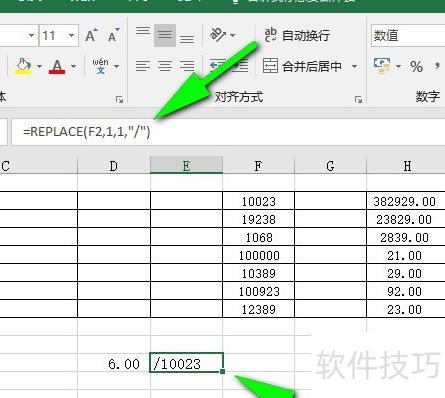Decrease font size with the small A icon
Viewport: 445px width, 398px height.
(x=113, y=35)
